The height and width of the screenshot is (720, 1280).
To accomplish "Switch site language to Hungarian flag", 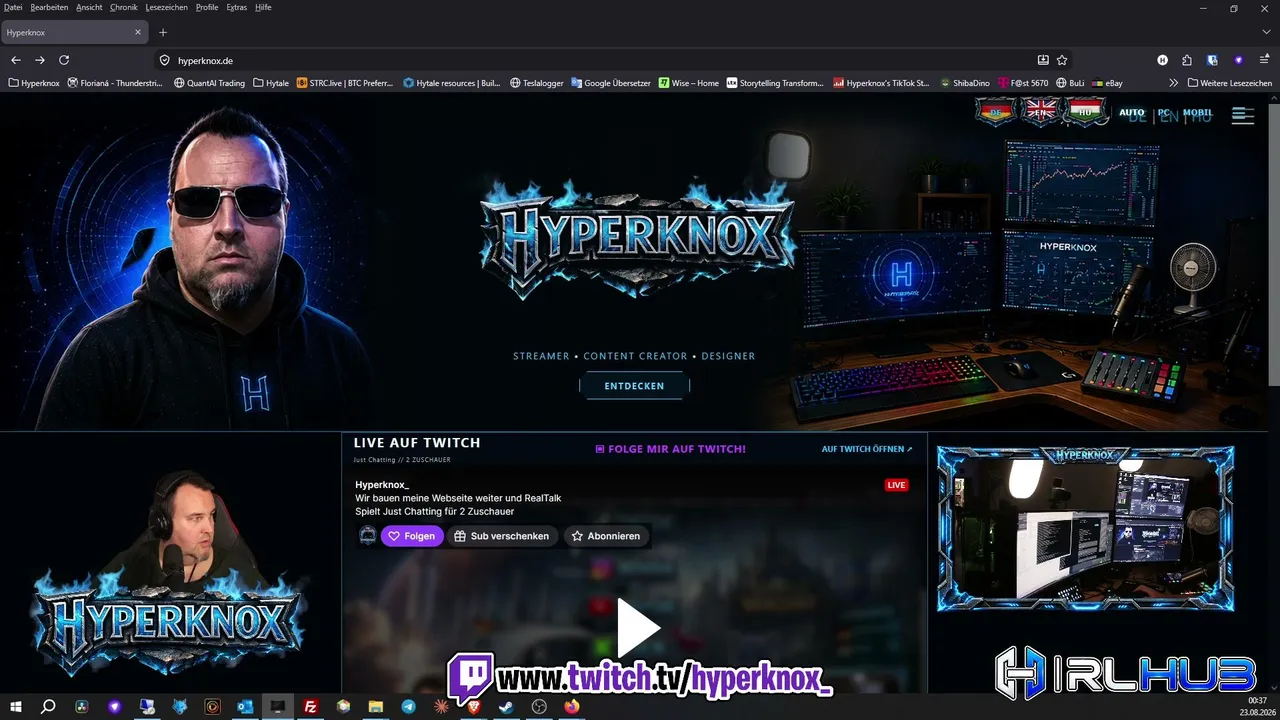I will pos(1086,111).
